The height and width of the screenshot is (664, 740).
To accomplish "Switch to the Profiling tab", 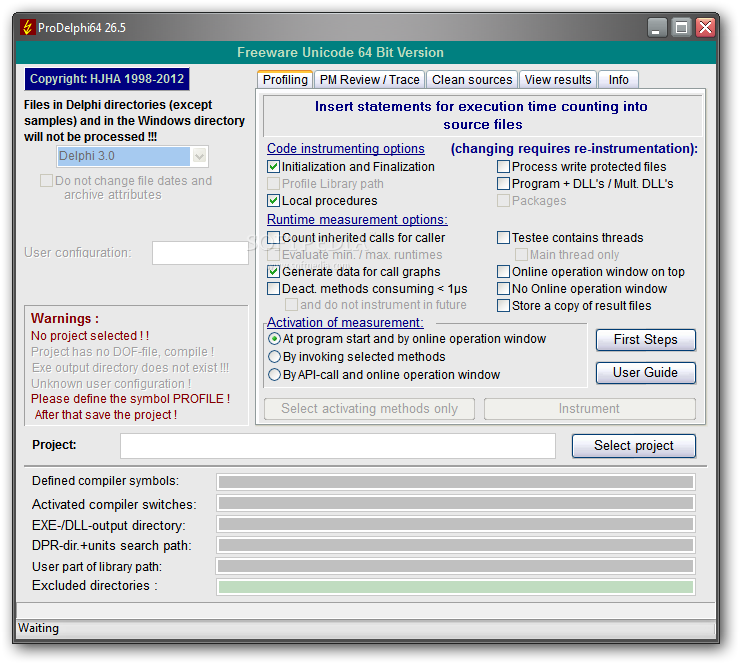I will 285,80.
